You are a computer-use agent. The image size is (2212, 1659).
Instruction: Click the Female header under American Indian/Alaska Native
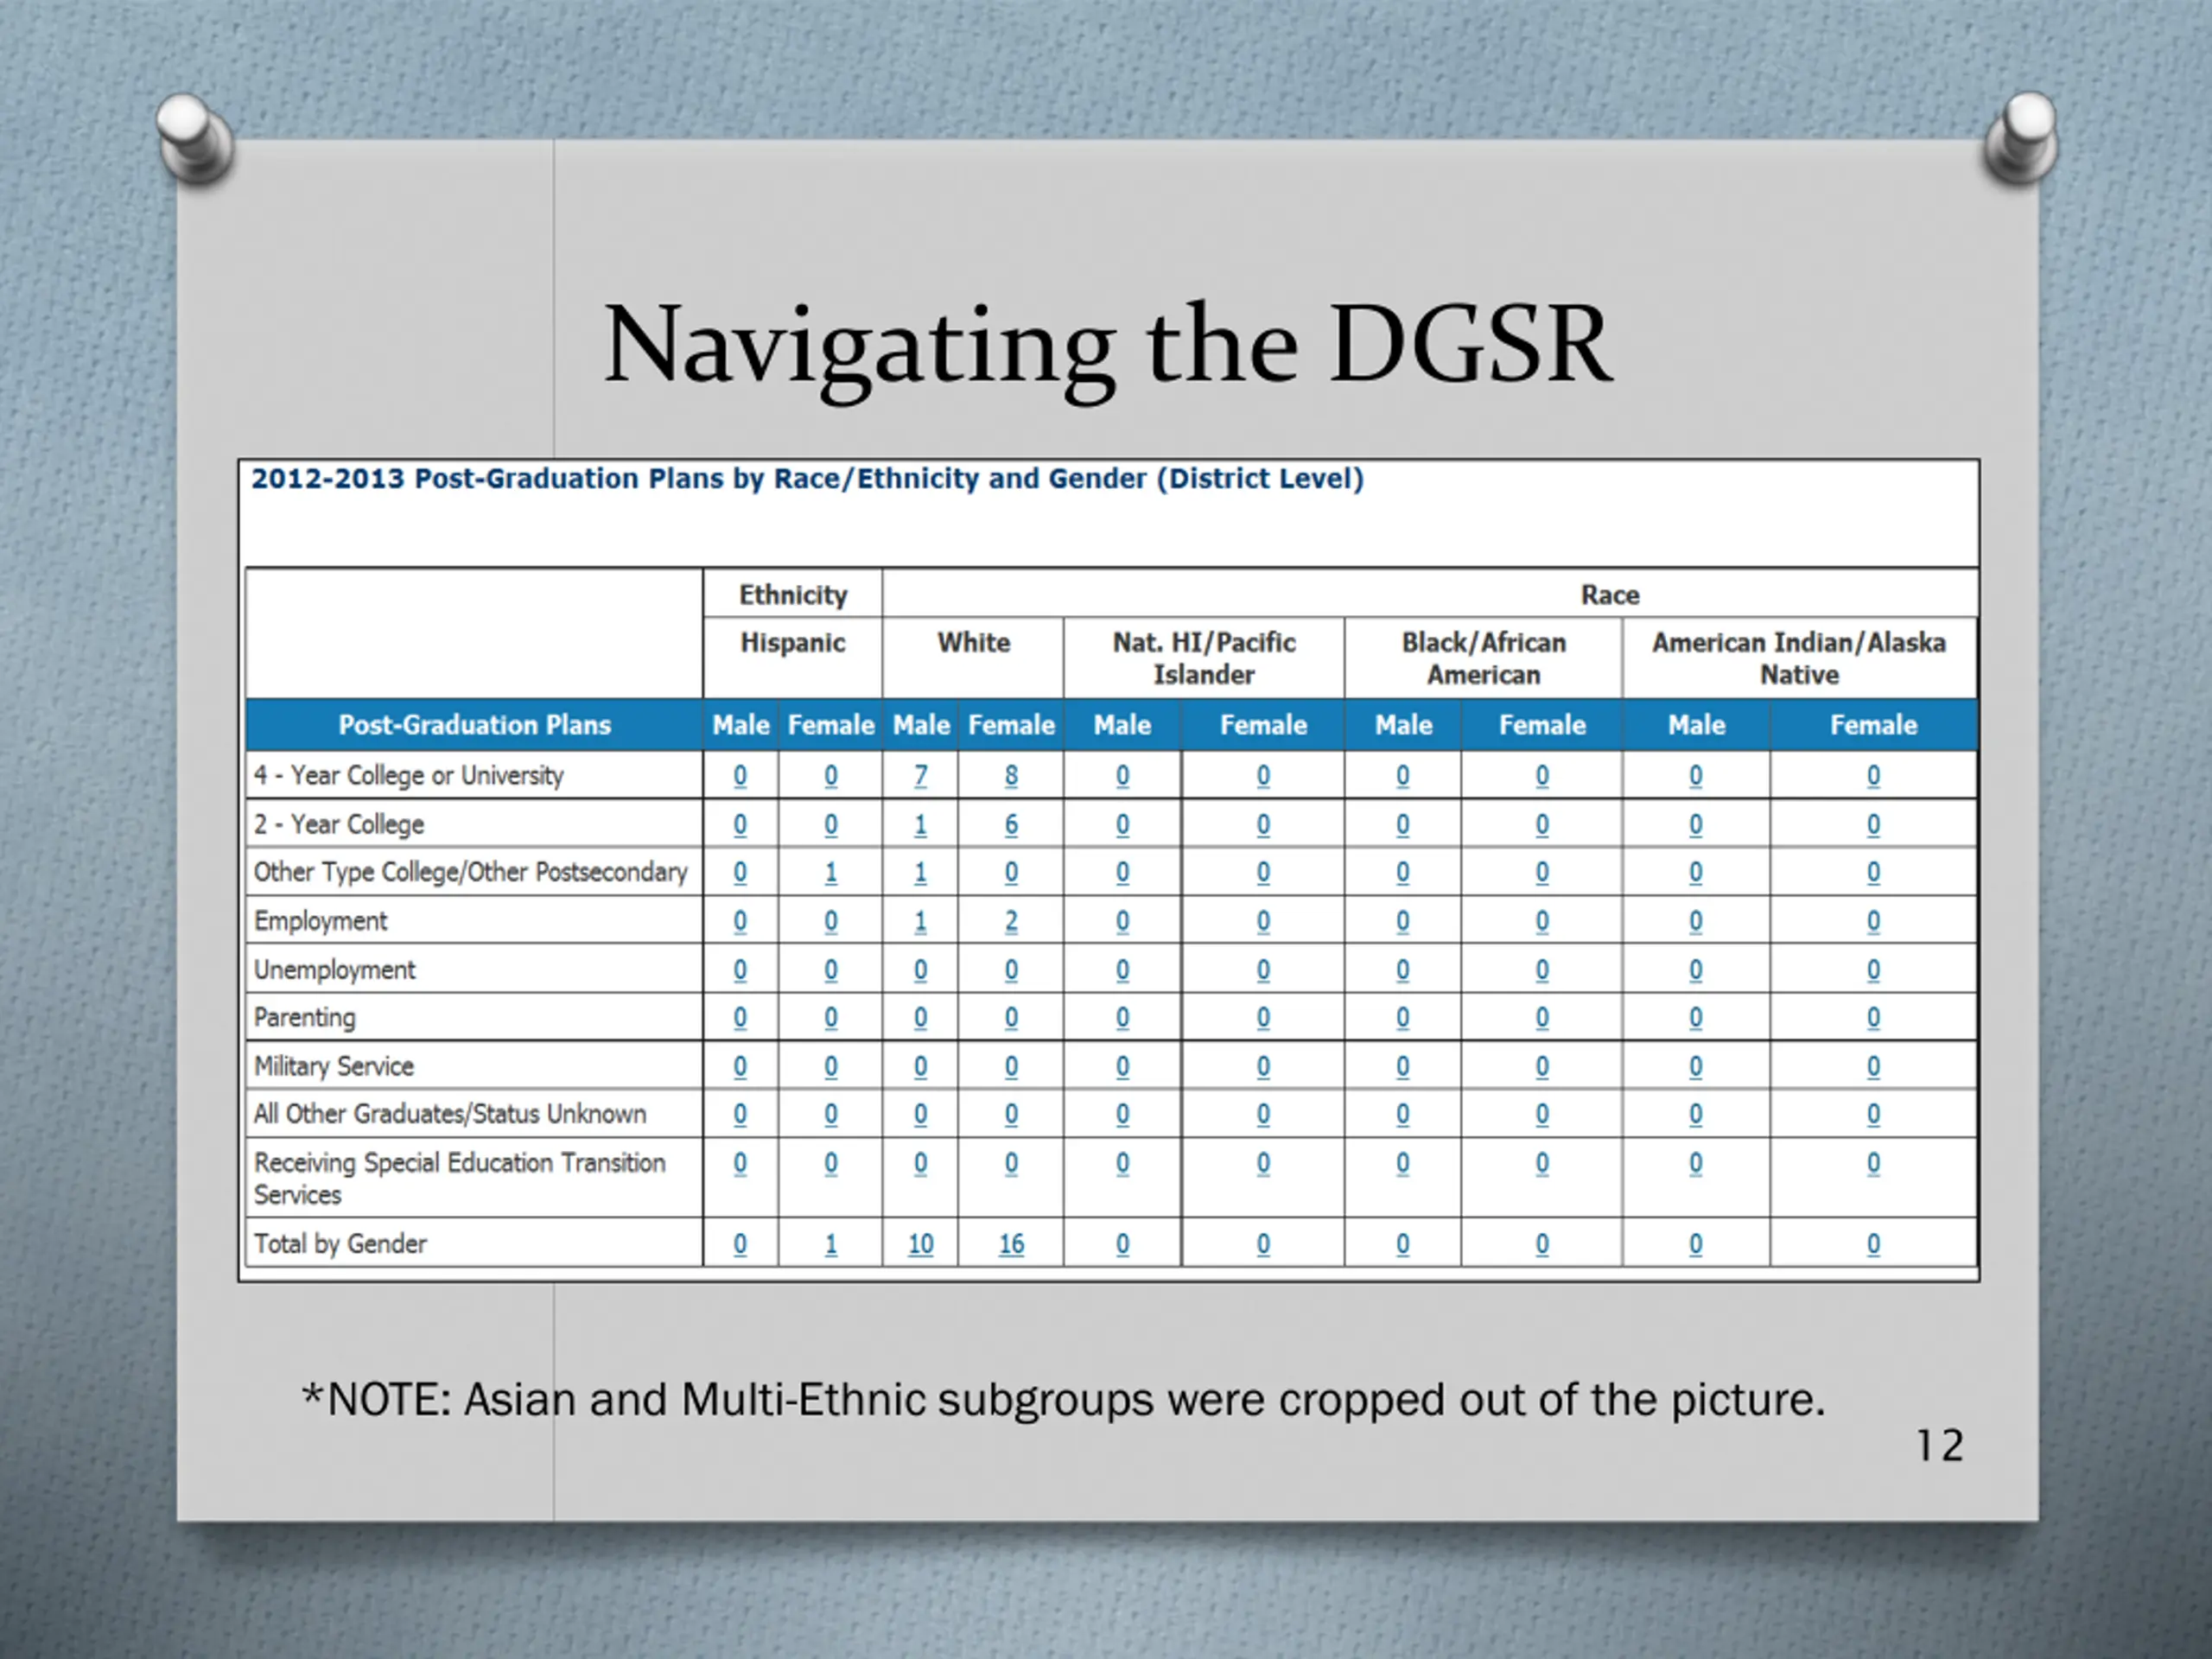point(1873,725)
